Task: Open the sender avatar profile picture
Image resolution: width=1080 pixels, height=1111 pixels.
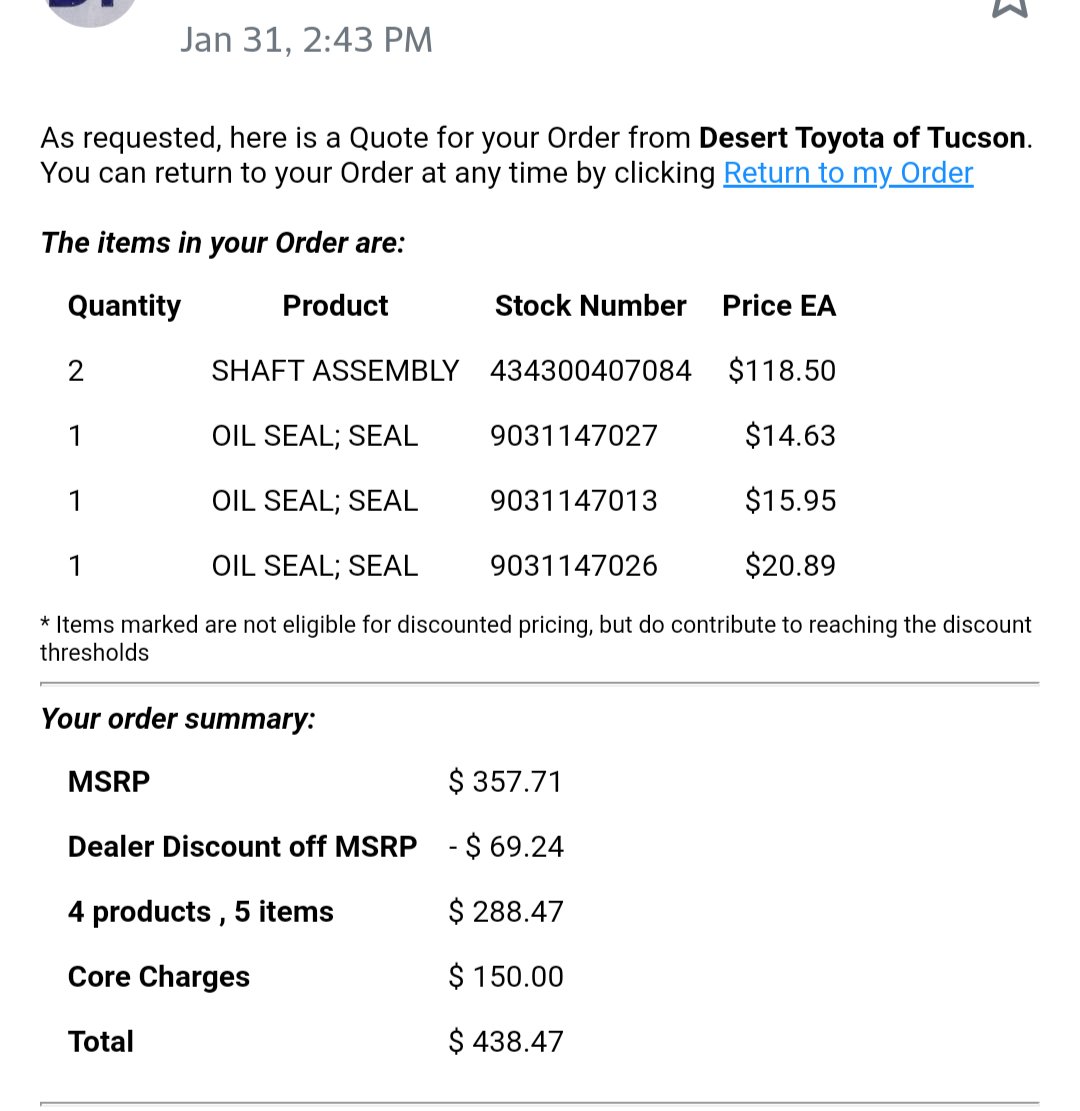Action: 91,11
